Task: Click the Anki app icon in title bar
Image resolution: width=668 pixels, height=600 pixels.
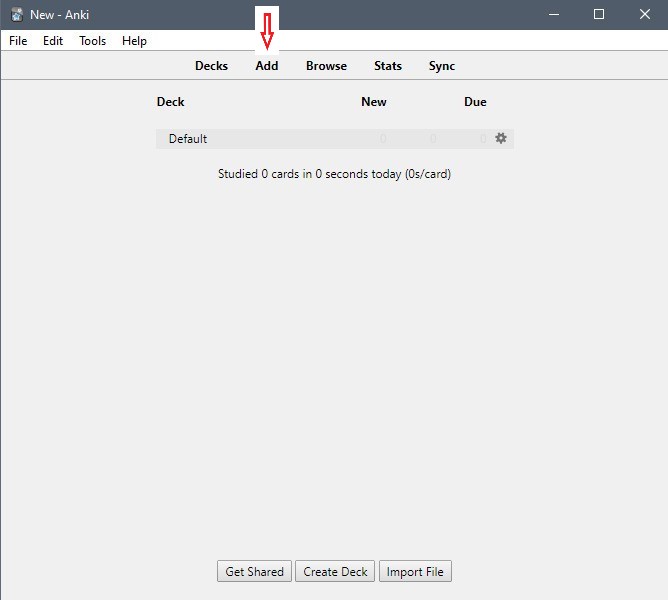Action: click(17, 14)
